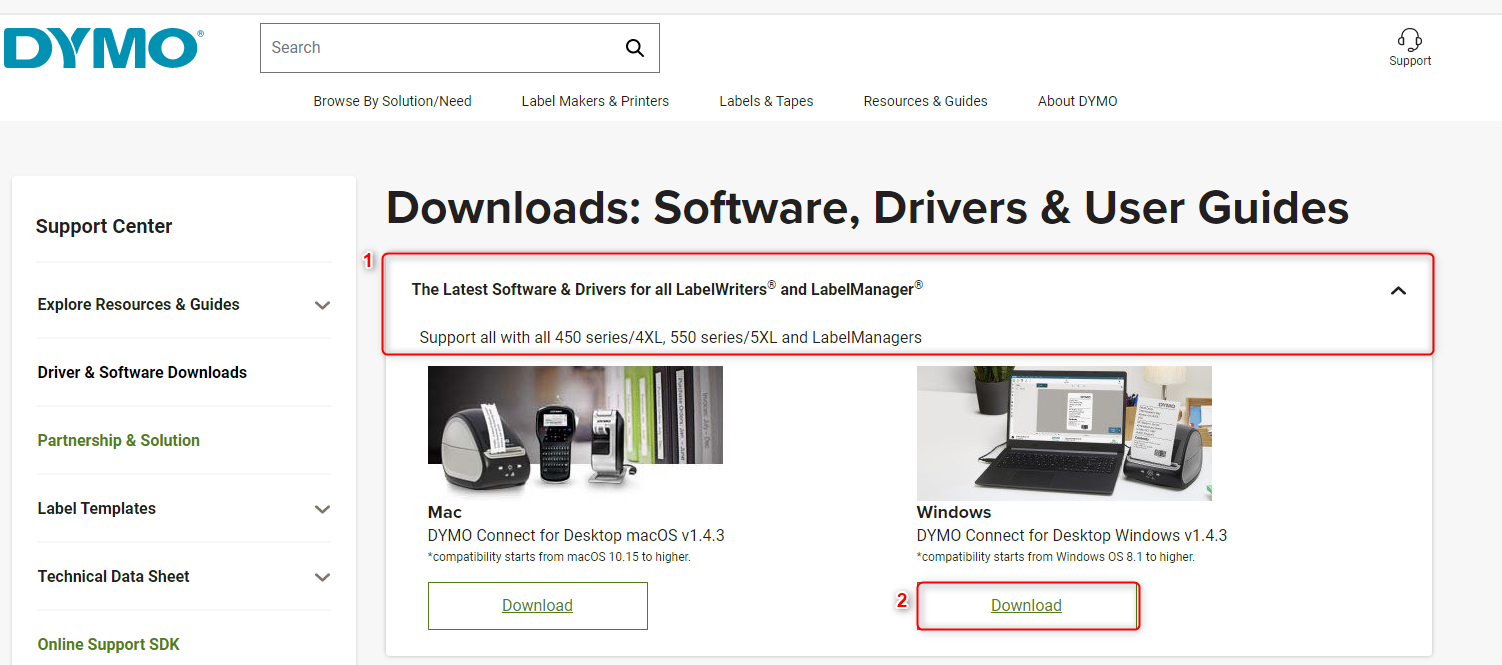1502x665 pixels.
Task: Open Partnership & Solution link
Action: point(118,440)
